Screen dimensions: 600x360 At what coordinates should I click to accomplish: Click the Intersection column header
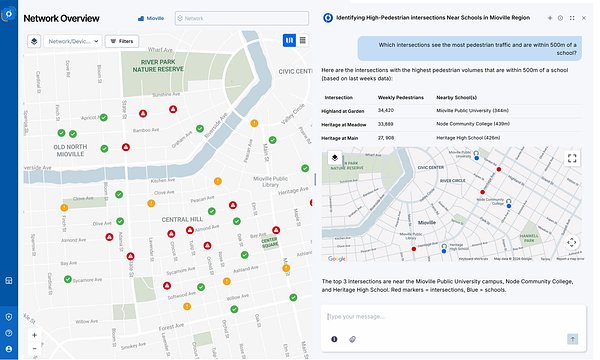pyautogui.click(x=339, y=98)
